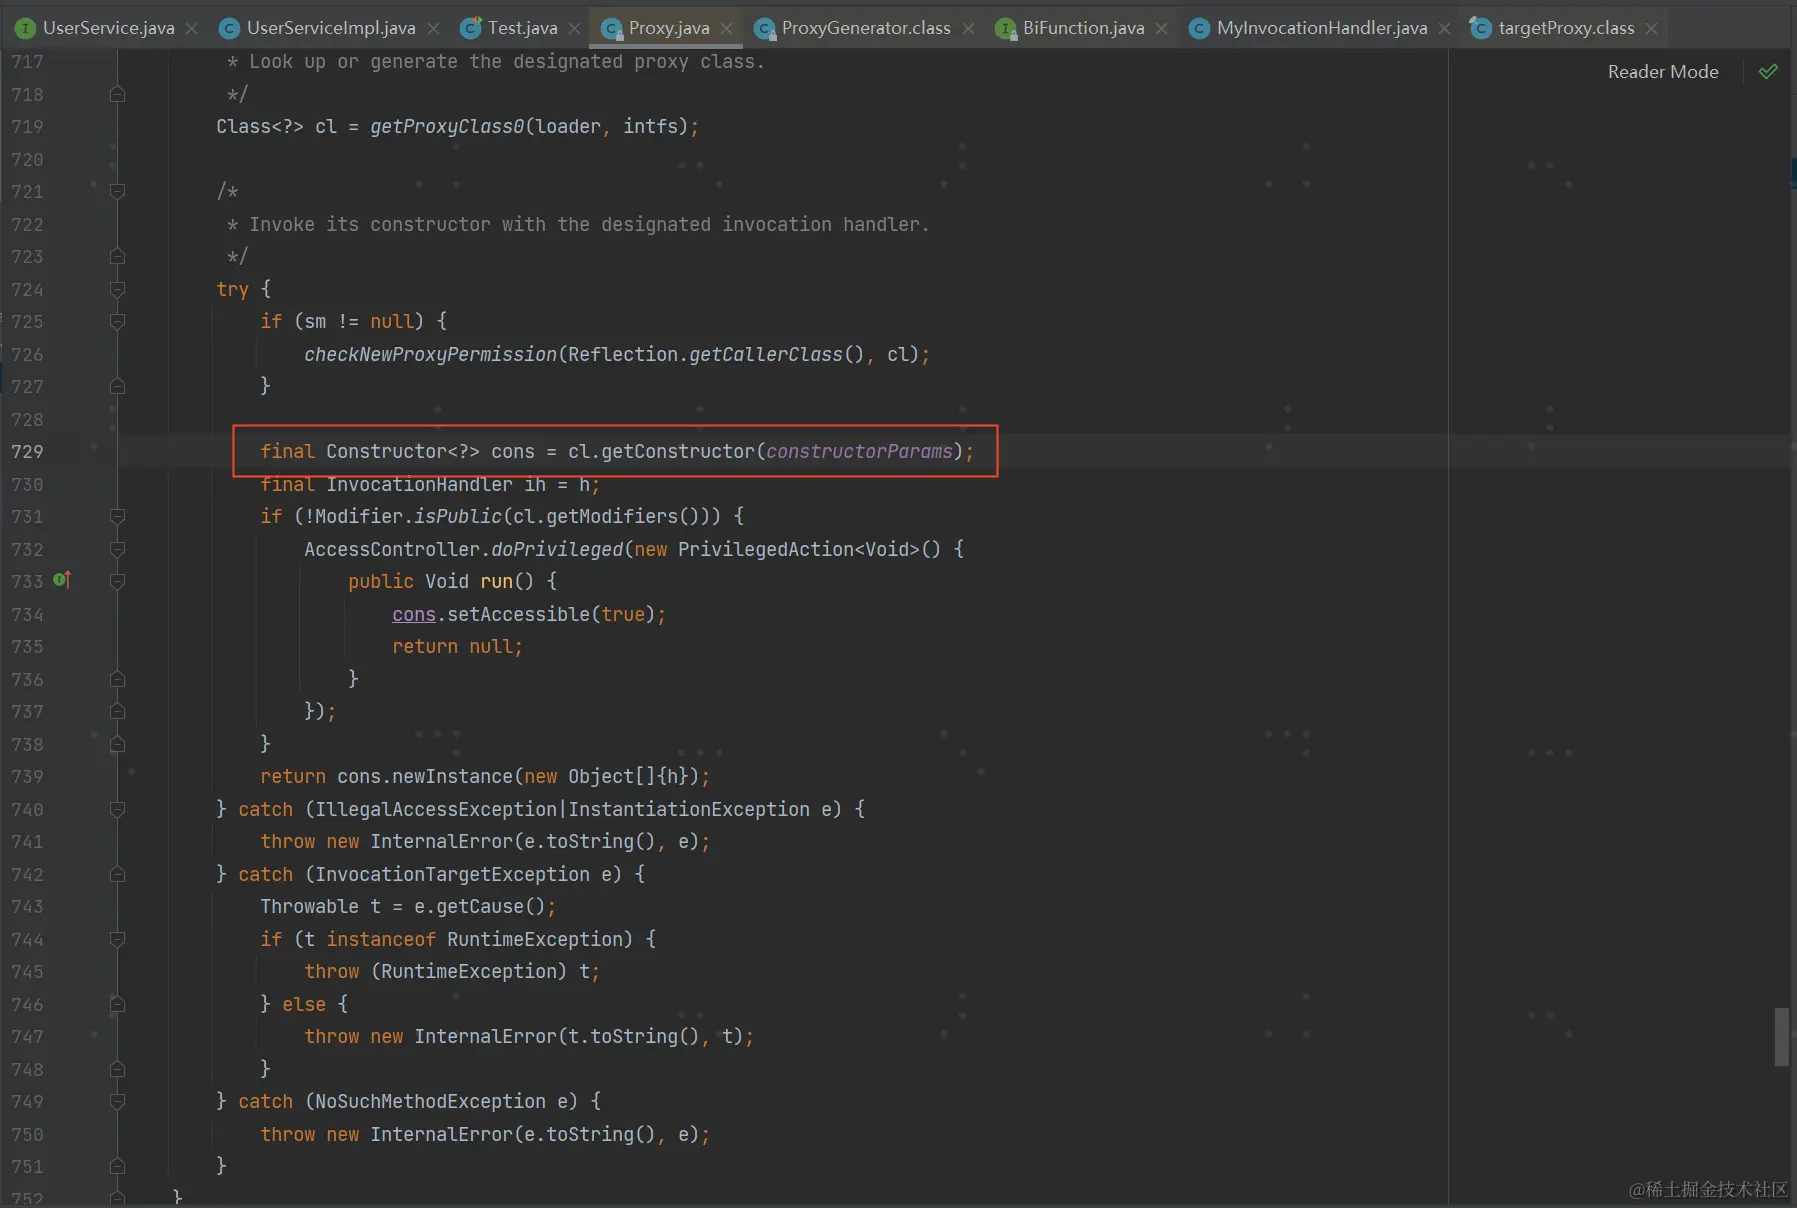
Task: Click line number 719 in the gutter
Action: point(27,127)
